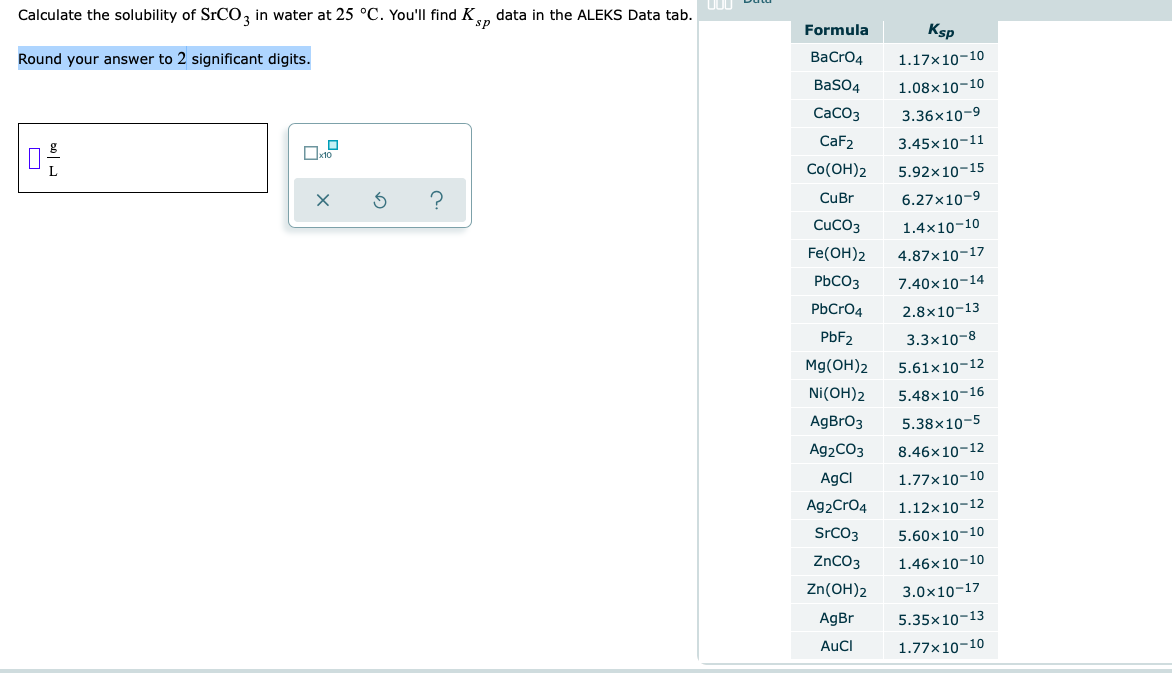Select the Ag2CO3 formula cell
Screen dimensions: 1172x673
(x=836, y=450)
